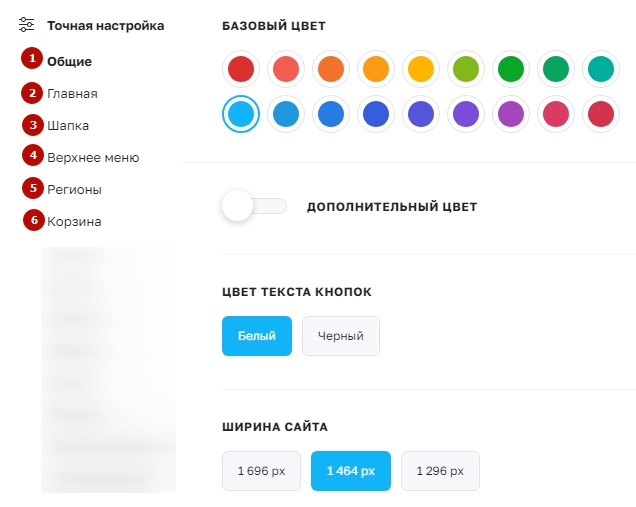The width and height of the screenshot is (636, 507).
Task: Click red badge number 2
Action: coord(33,93)
